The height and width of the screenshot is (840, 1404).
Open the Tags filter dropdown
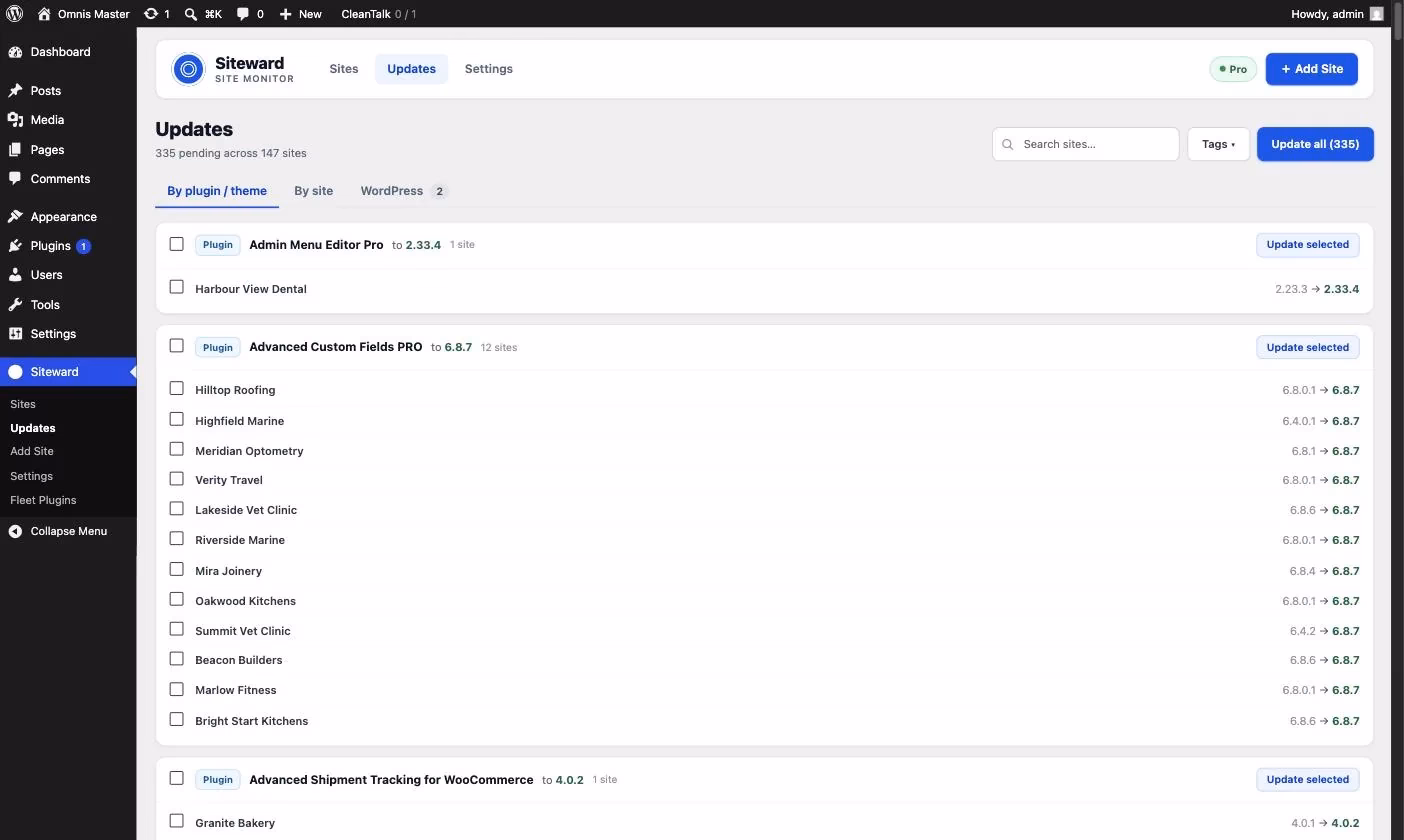(1218, 144)
